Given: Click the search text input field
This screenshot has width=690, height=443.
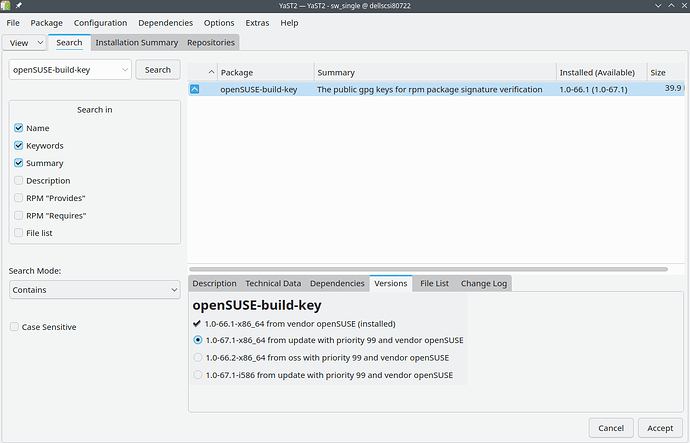Looking at the screenshot, I should pos(66,70).
